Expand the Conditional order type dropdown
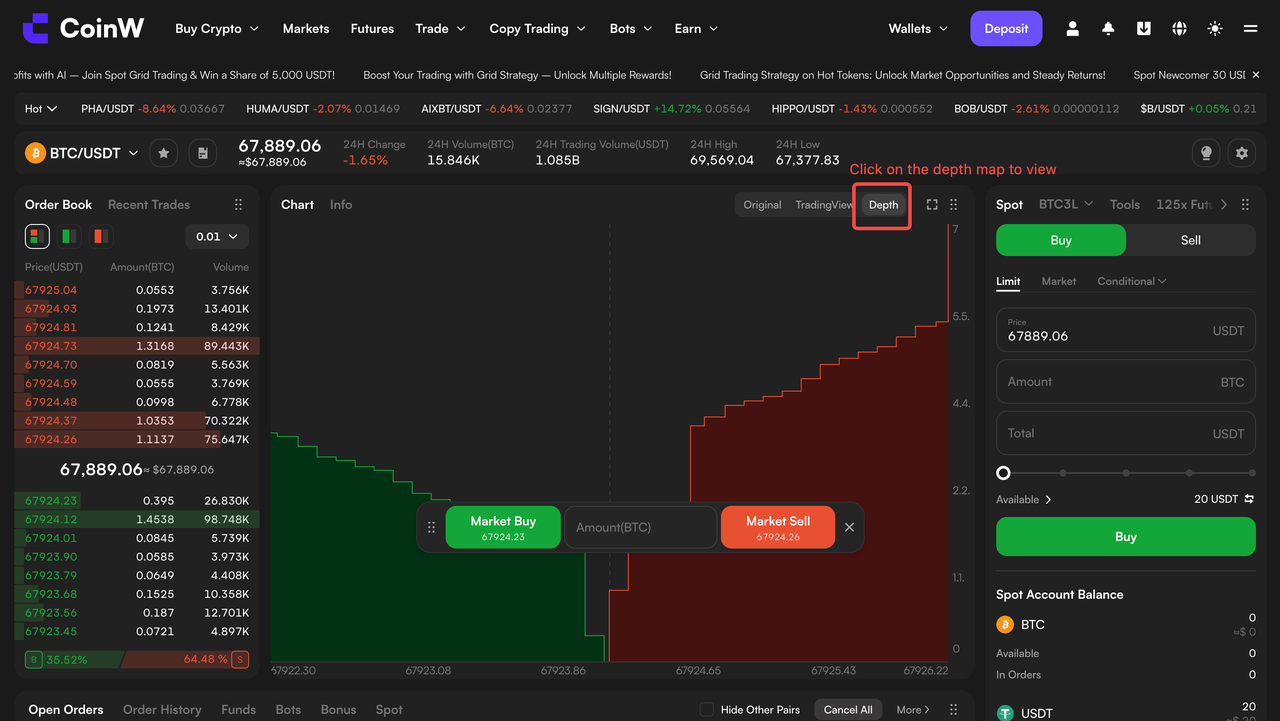The width and height of the screenshot is (1280, 721). (x=1132, y=282)
